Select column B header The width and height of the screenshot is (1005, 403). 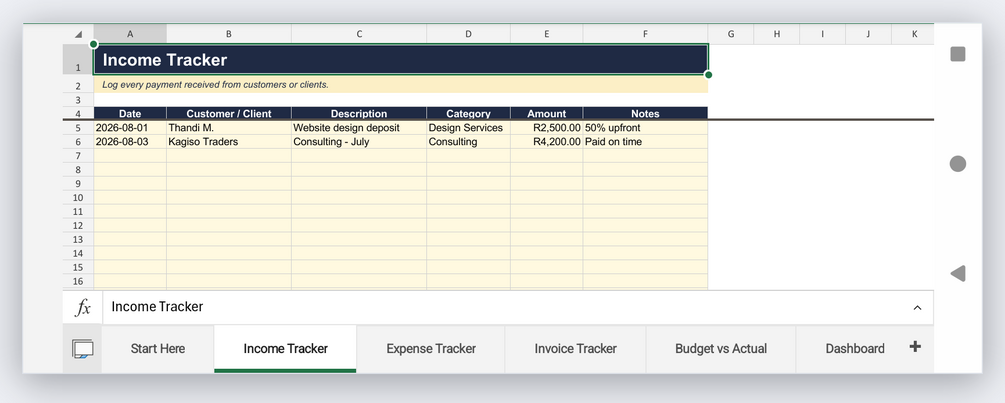(x=229, y=34)
